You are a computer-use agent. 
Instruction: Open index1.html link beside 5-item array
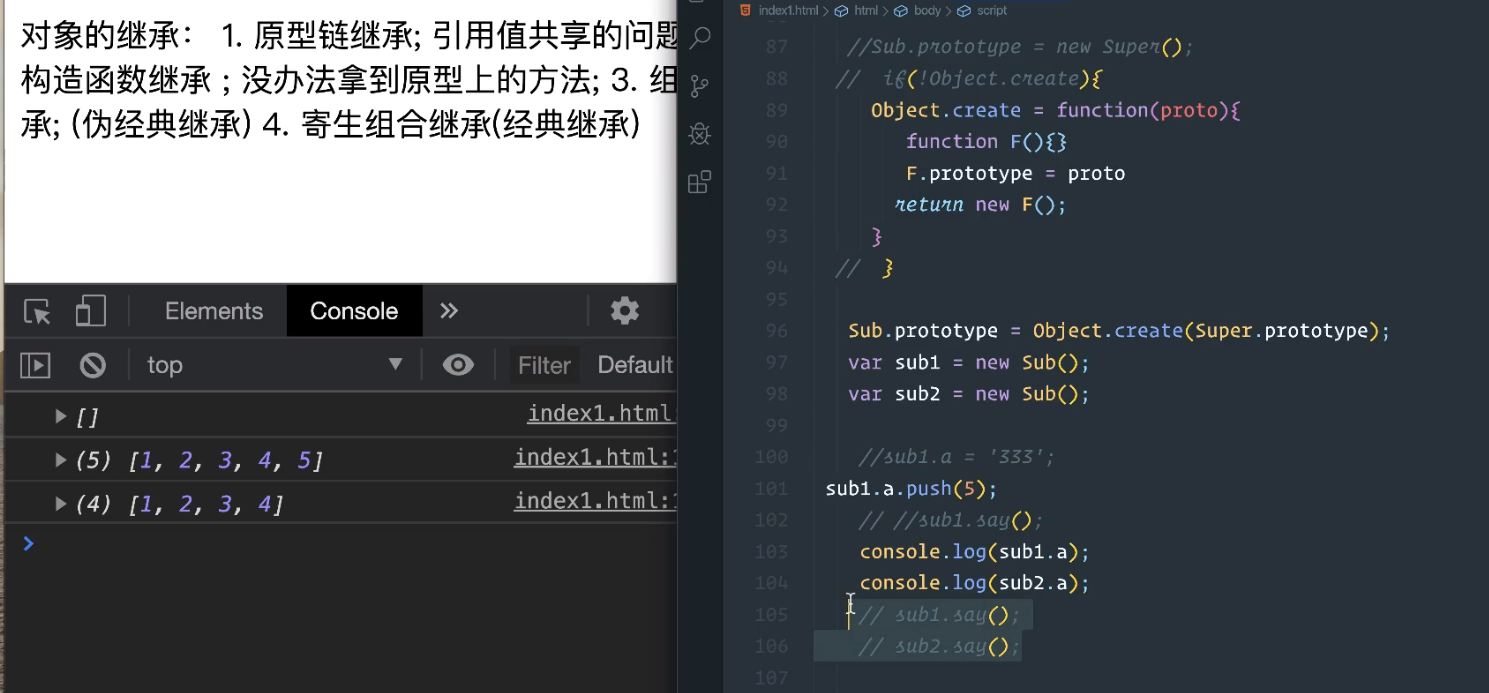[x=596, y=457]
